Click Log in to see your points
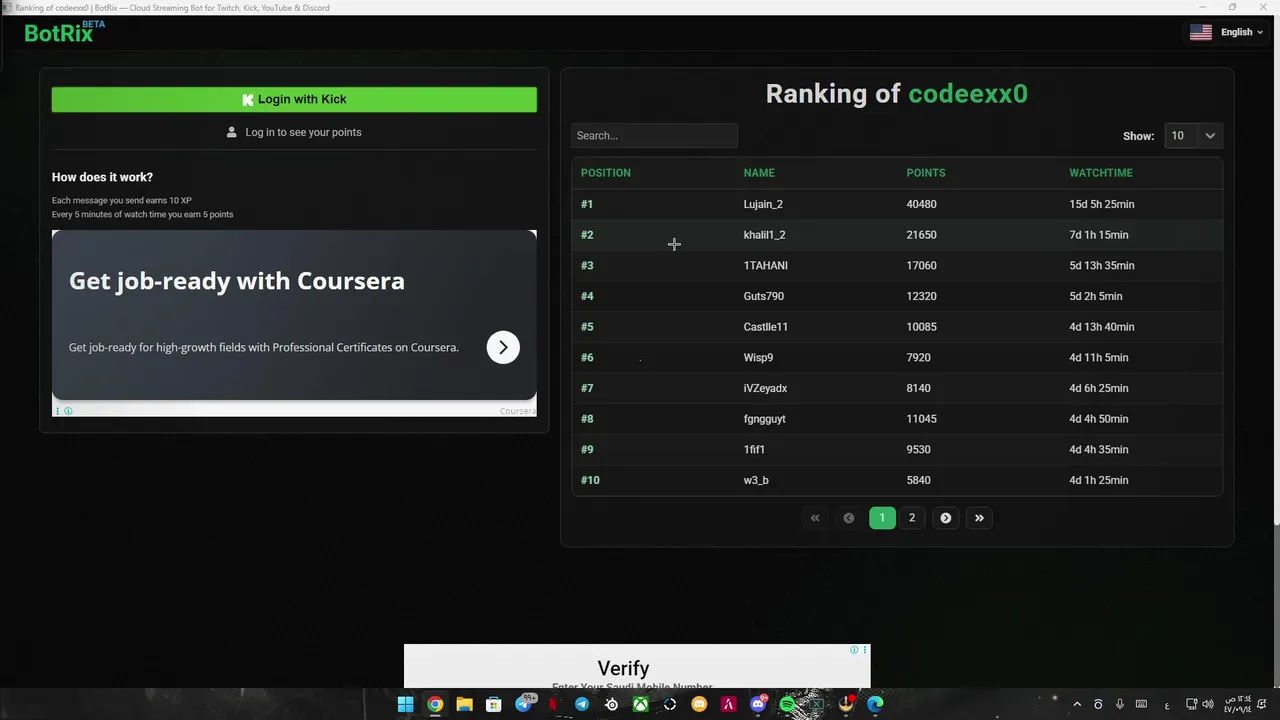 294,132
